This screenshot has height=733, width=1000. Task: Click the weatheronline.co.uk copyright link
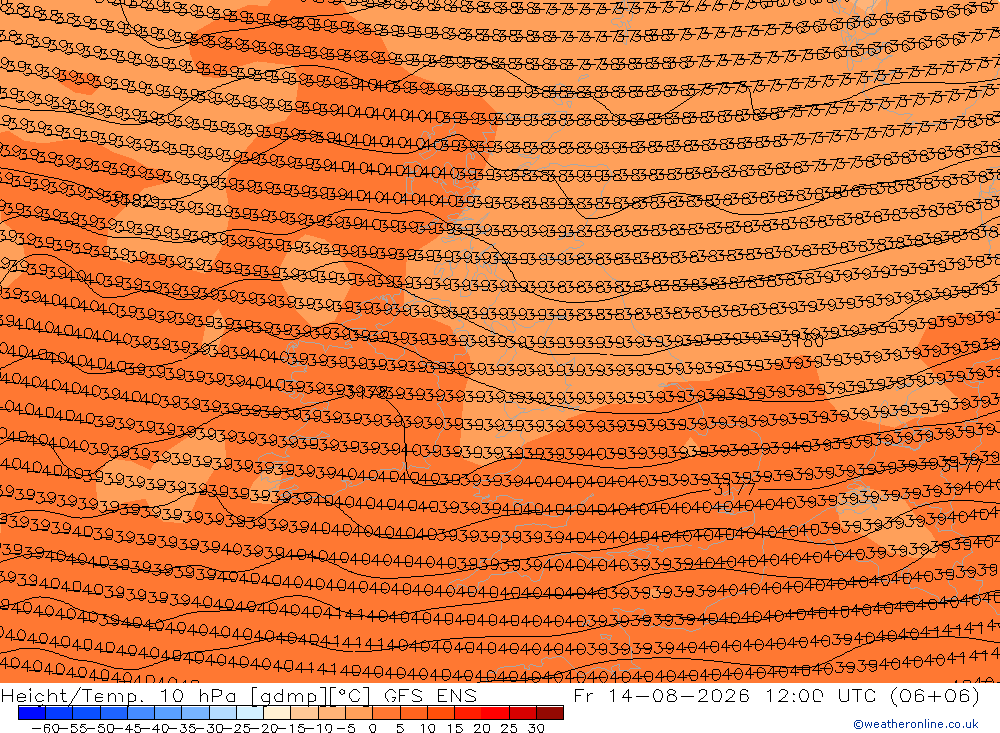pos(915,724)
